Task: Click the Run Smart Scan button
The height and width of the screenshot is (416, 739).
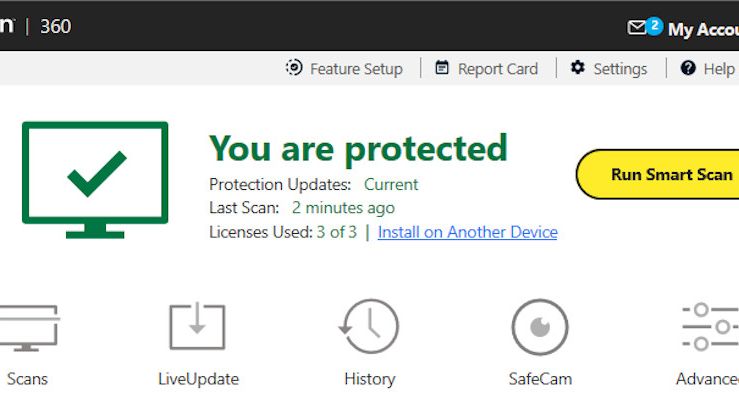Action: tap(658, 174)
